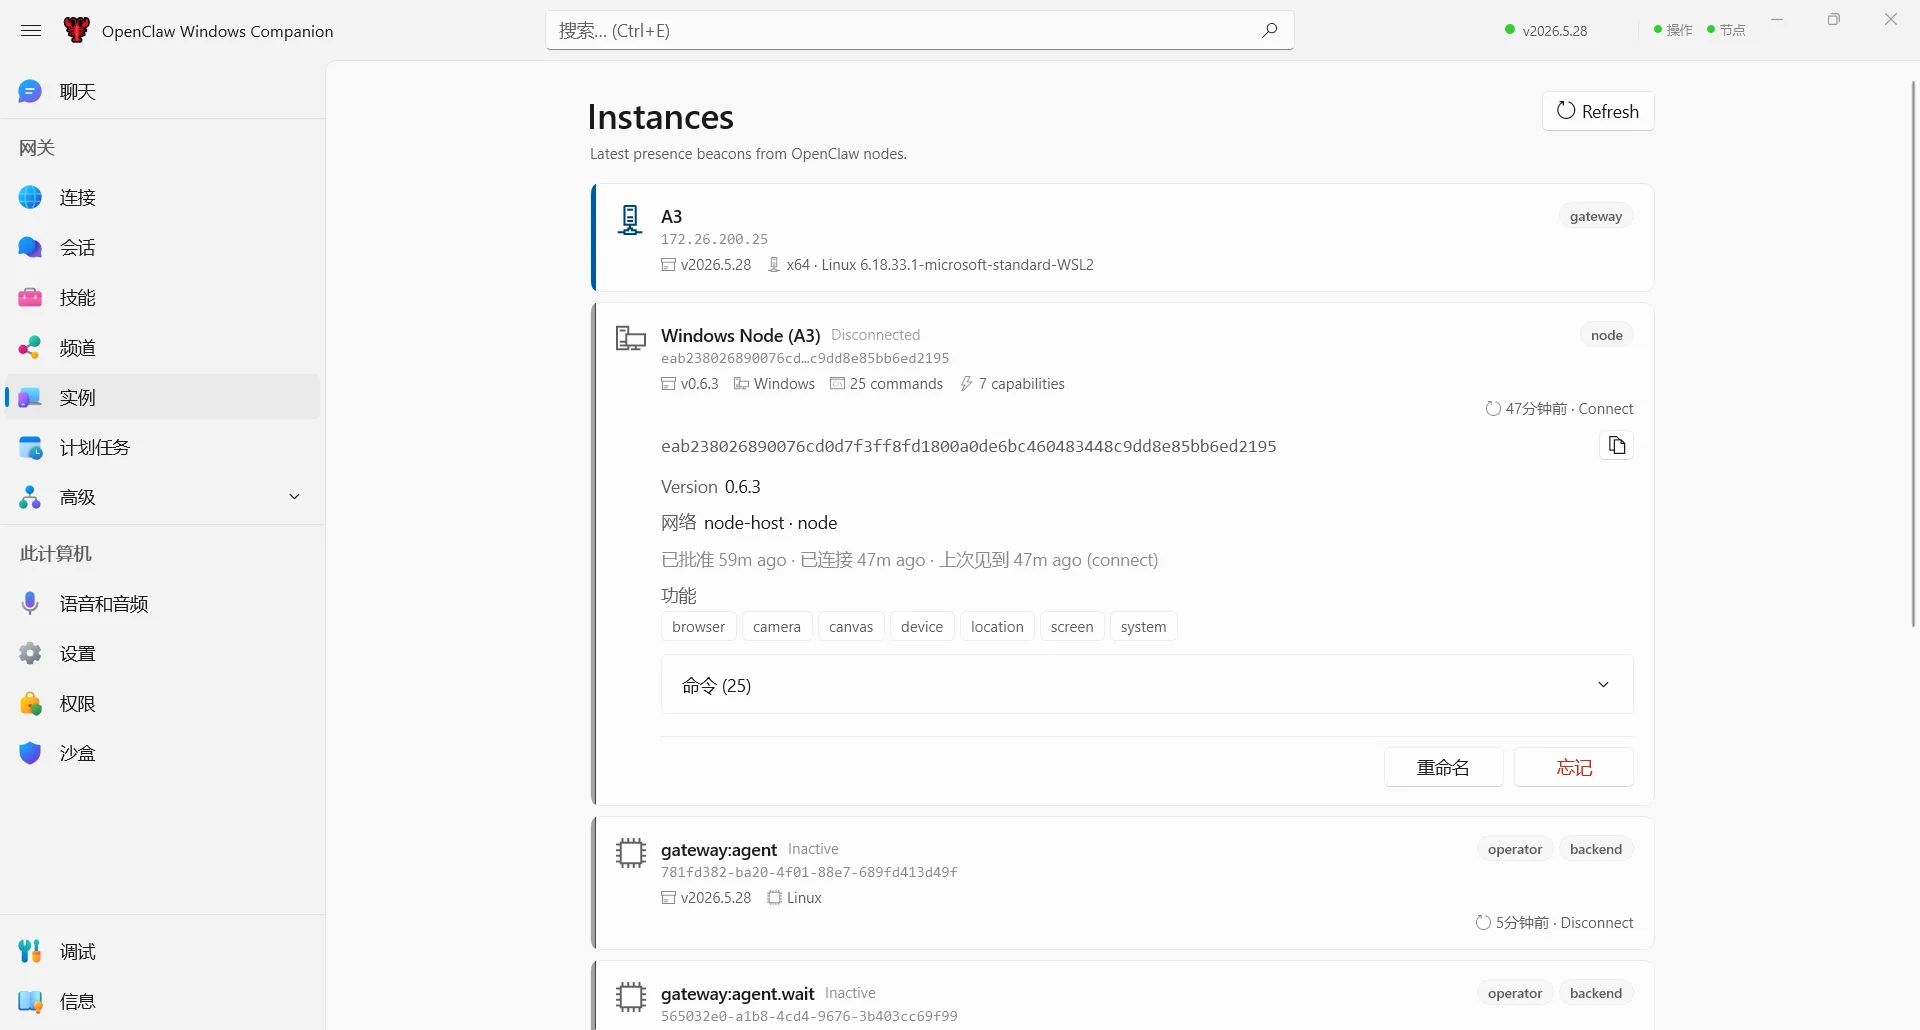Screen dimensions: 1920x1030
Task: Click the 5分钟前 · Disconnect timestamp
Action: tap(1555, 923)
